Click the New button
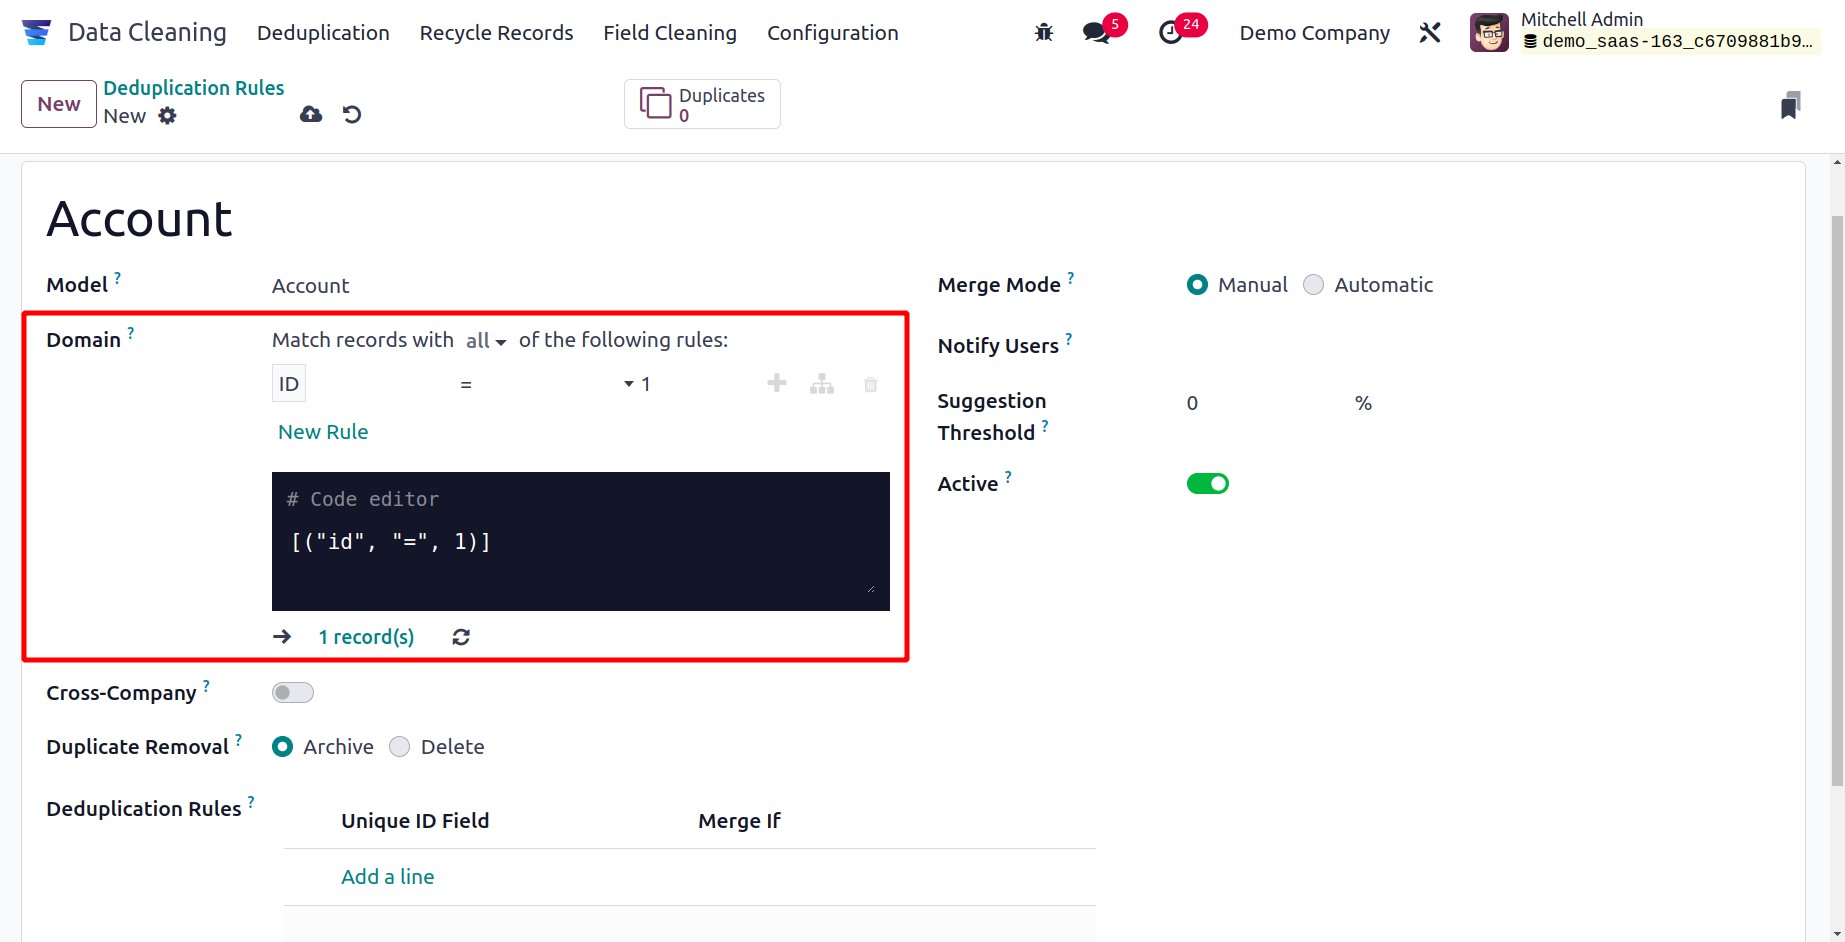 (x=59, y=104)
